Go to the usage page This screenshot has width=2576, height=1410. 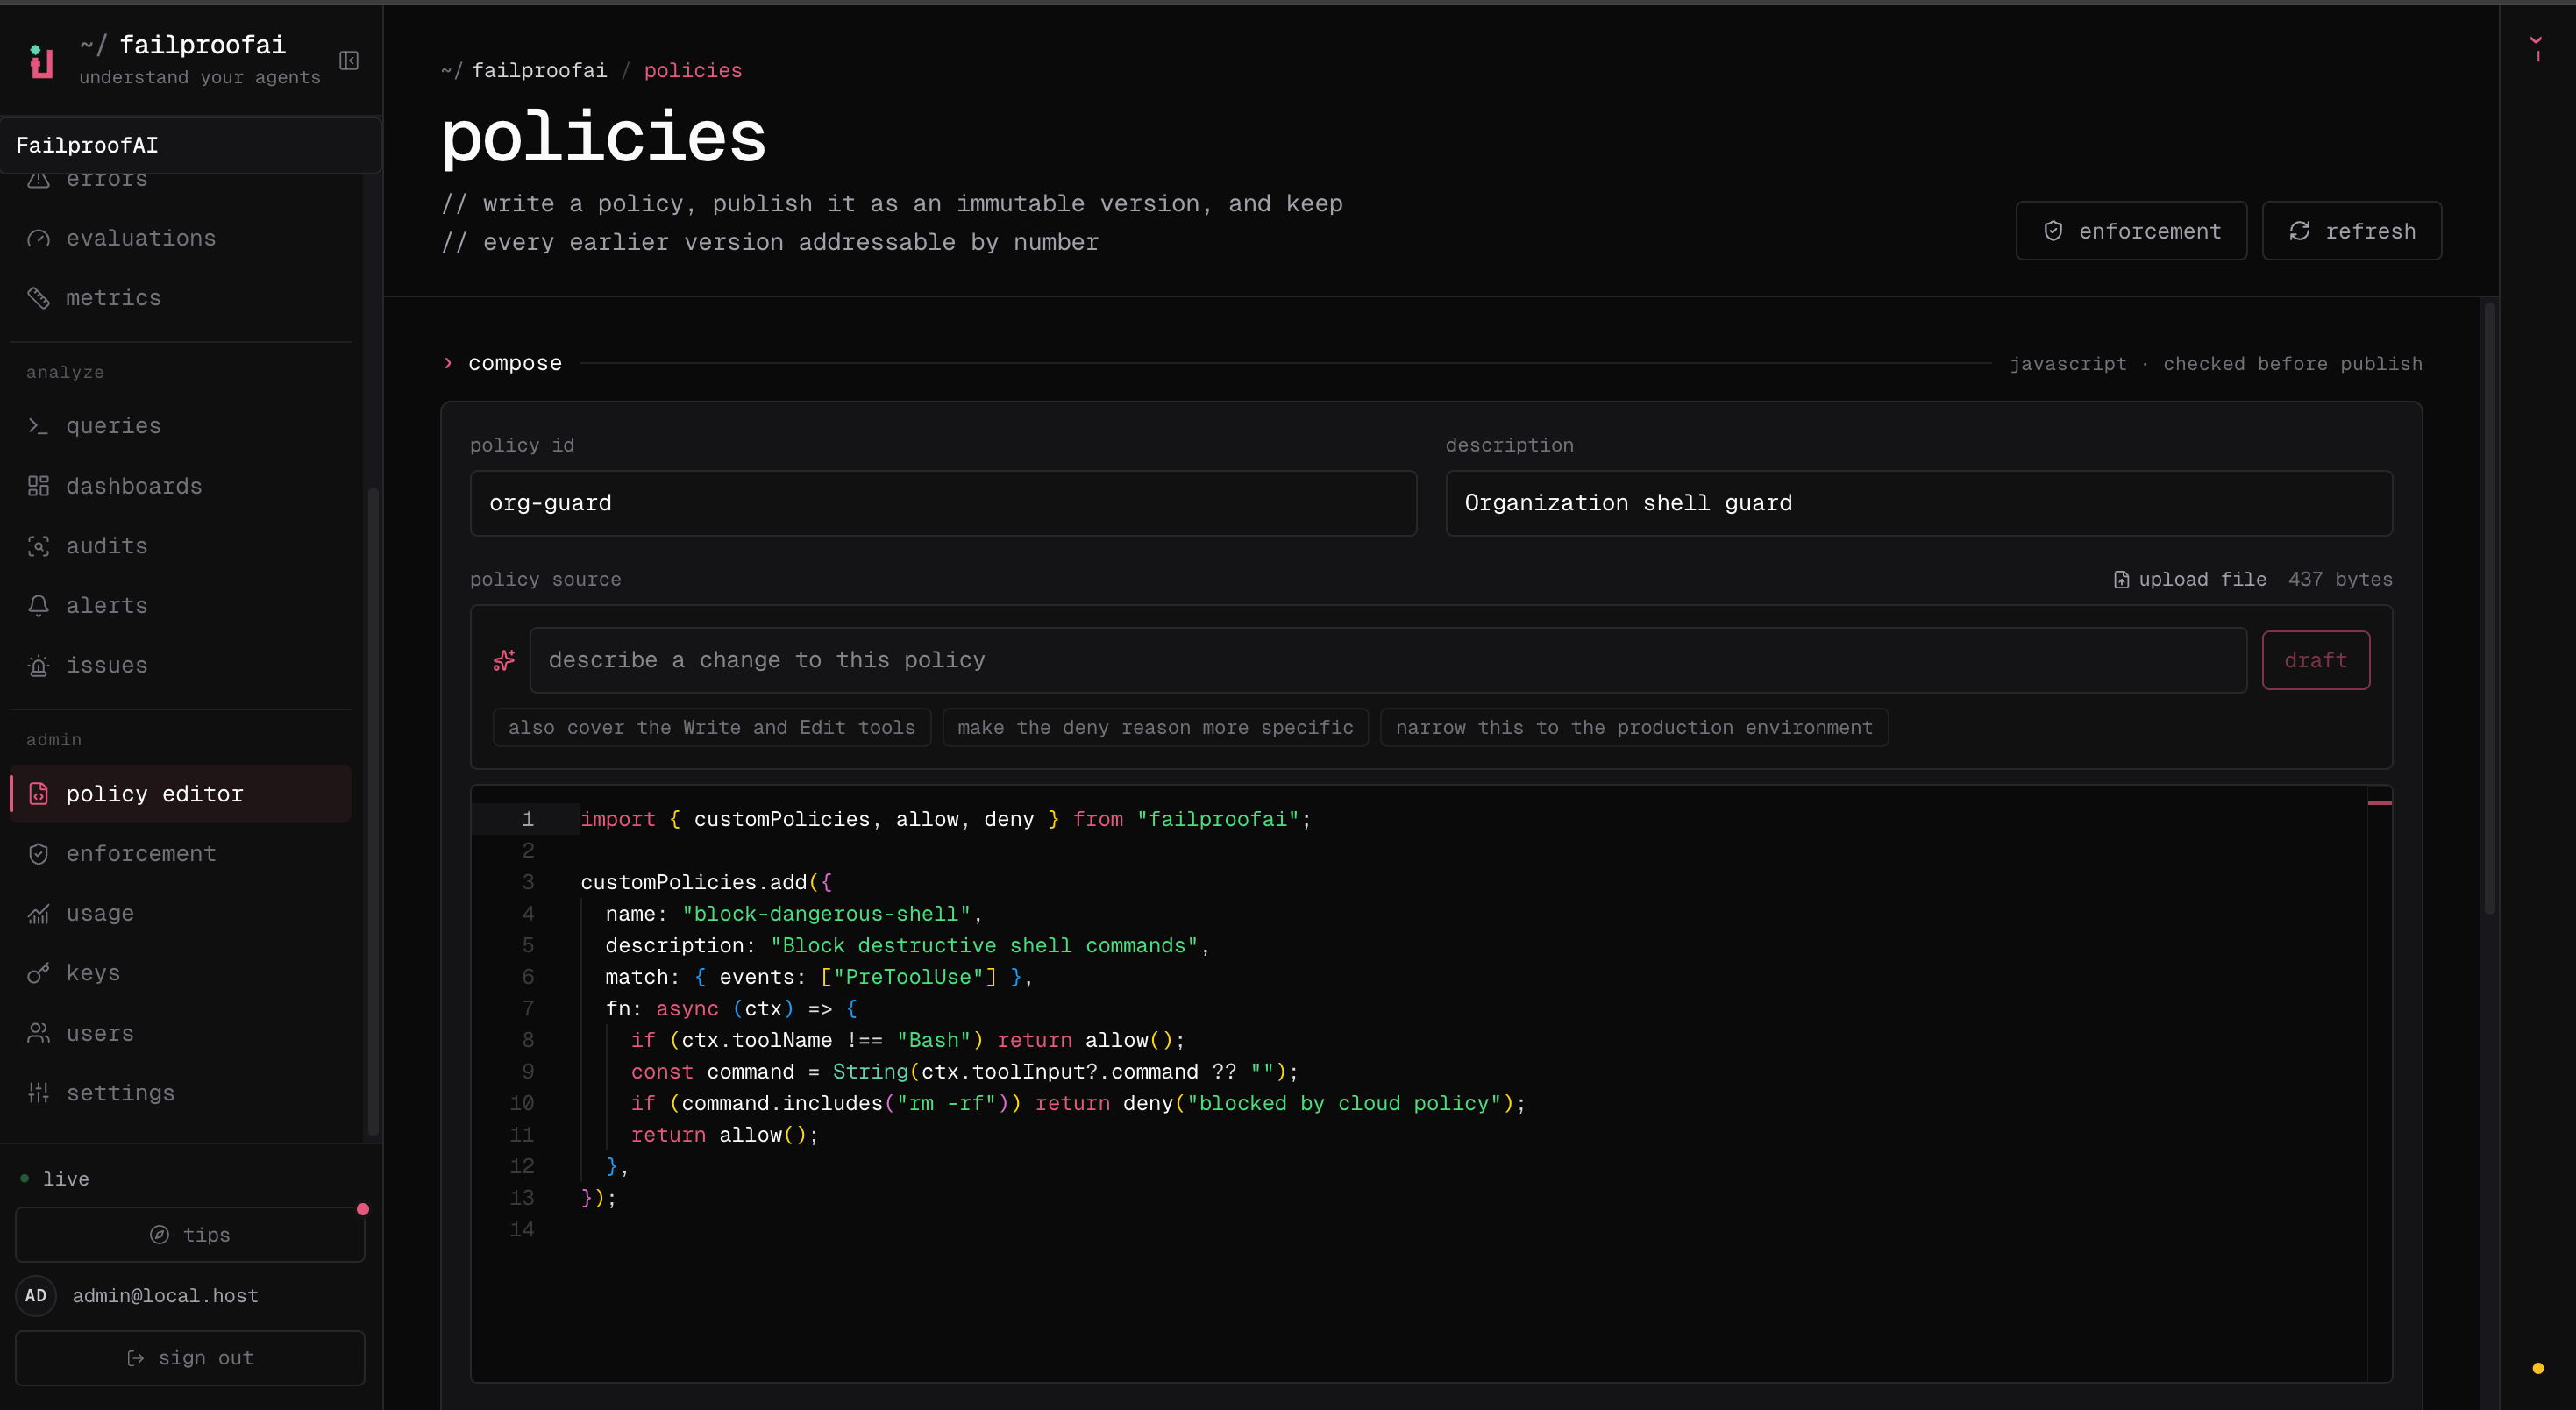(x=180, y=914)
